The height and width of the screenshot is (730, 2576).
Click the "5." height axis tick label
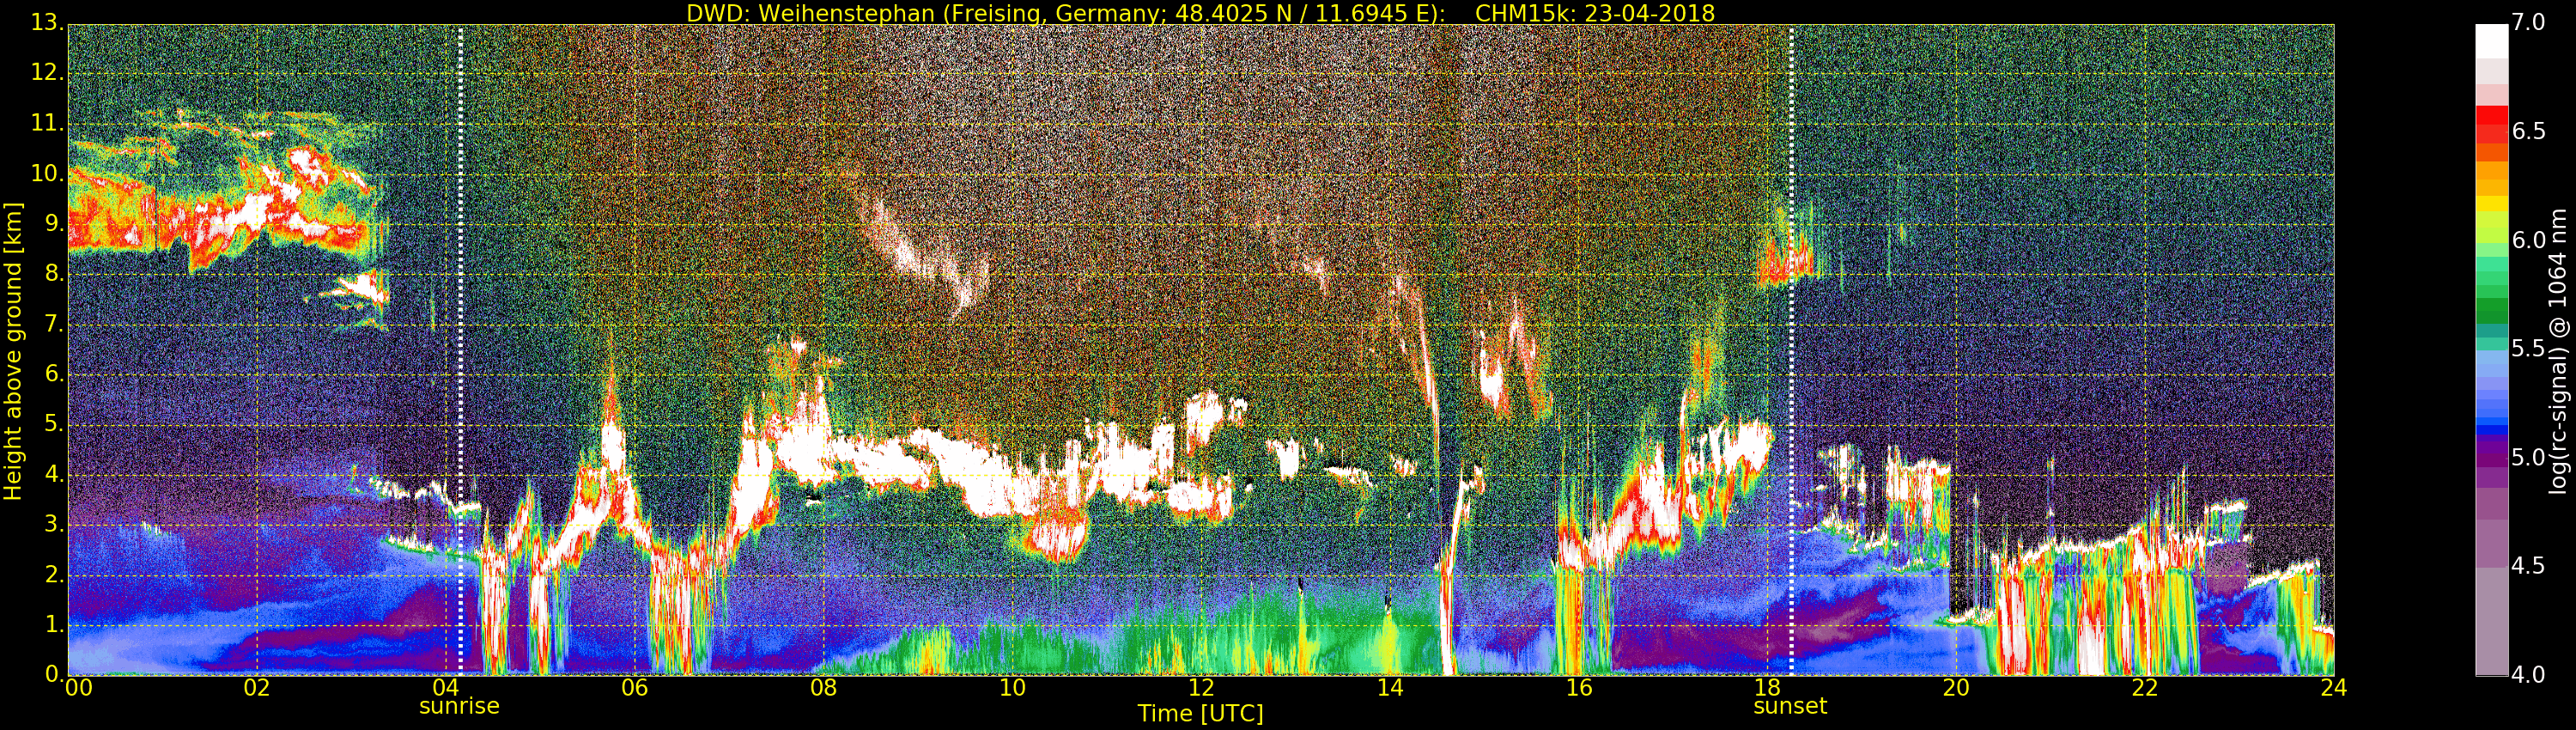pyautogui.click(x=54, y=424)
